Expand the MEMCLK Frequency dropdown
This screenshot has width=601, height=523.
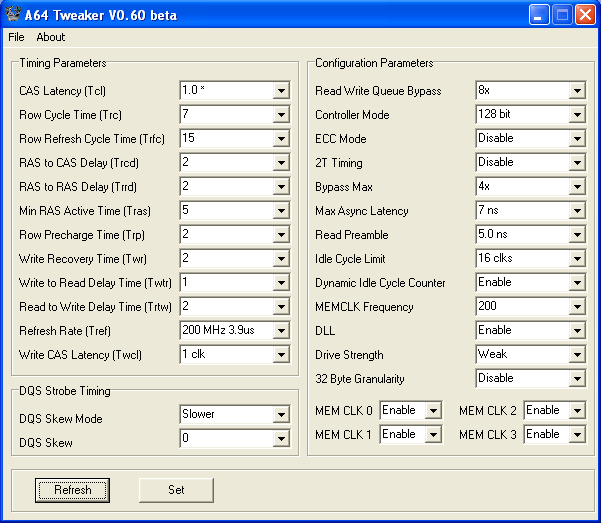(577, 307)
